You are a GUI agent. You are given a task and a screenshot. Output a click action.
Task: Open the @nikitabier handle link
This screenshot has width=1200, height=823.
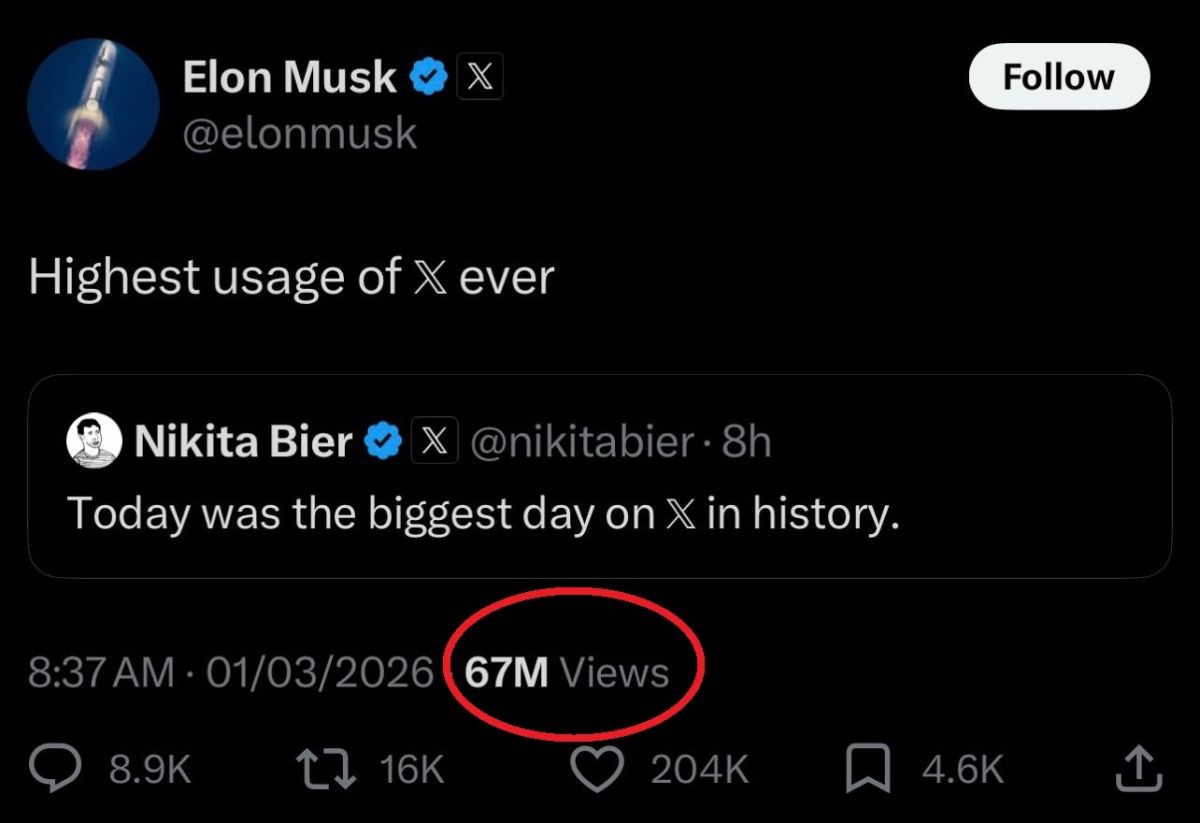pos(583,441)
